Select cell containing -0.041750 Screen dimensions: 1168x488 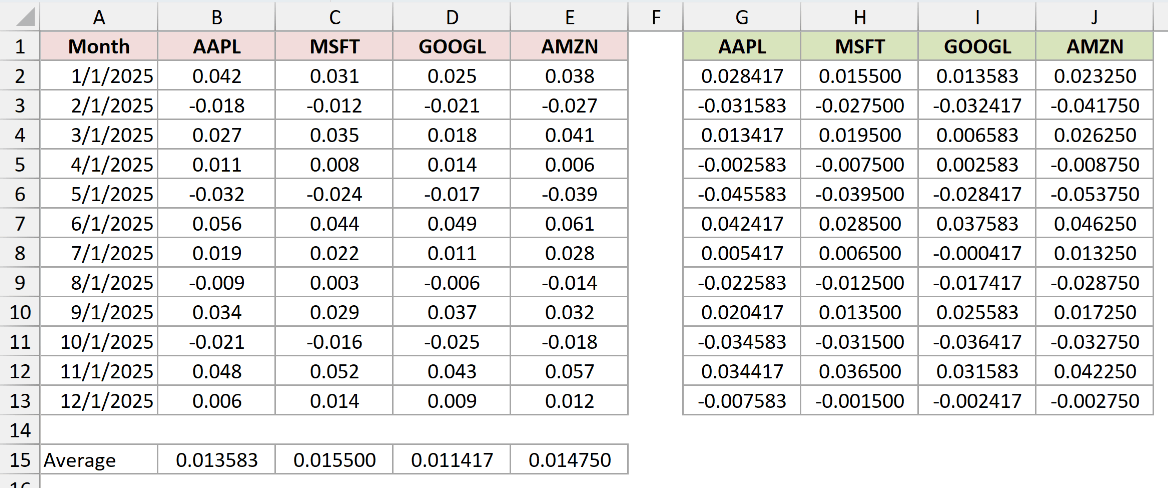(x=1094, y=106)
